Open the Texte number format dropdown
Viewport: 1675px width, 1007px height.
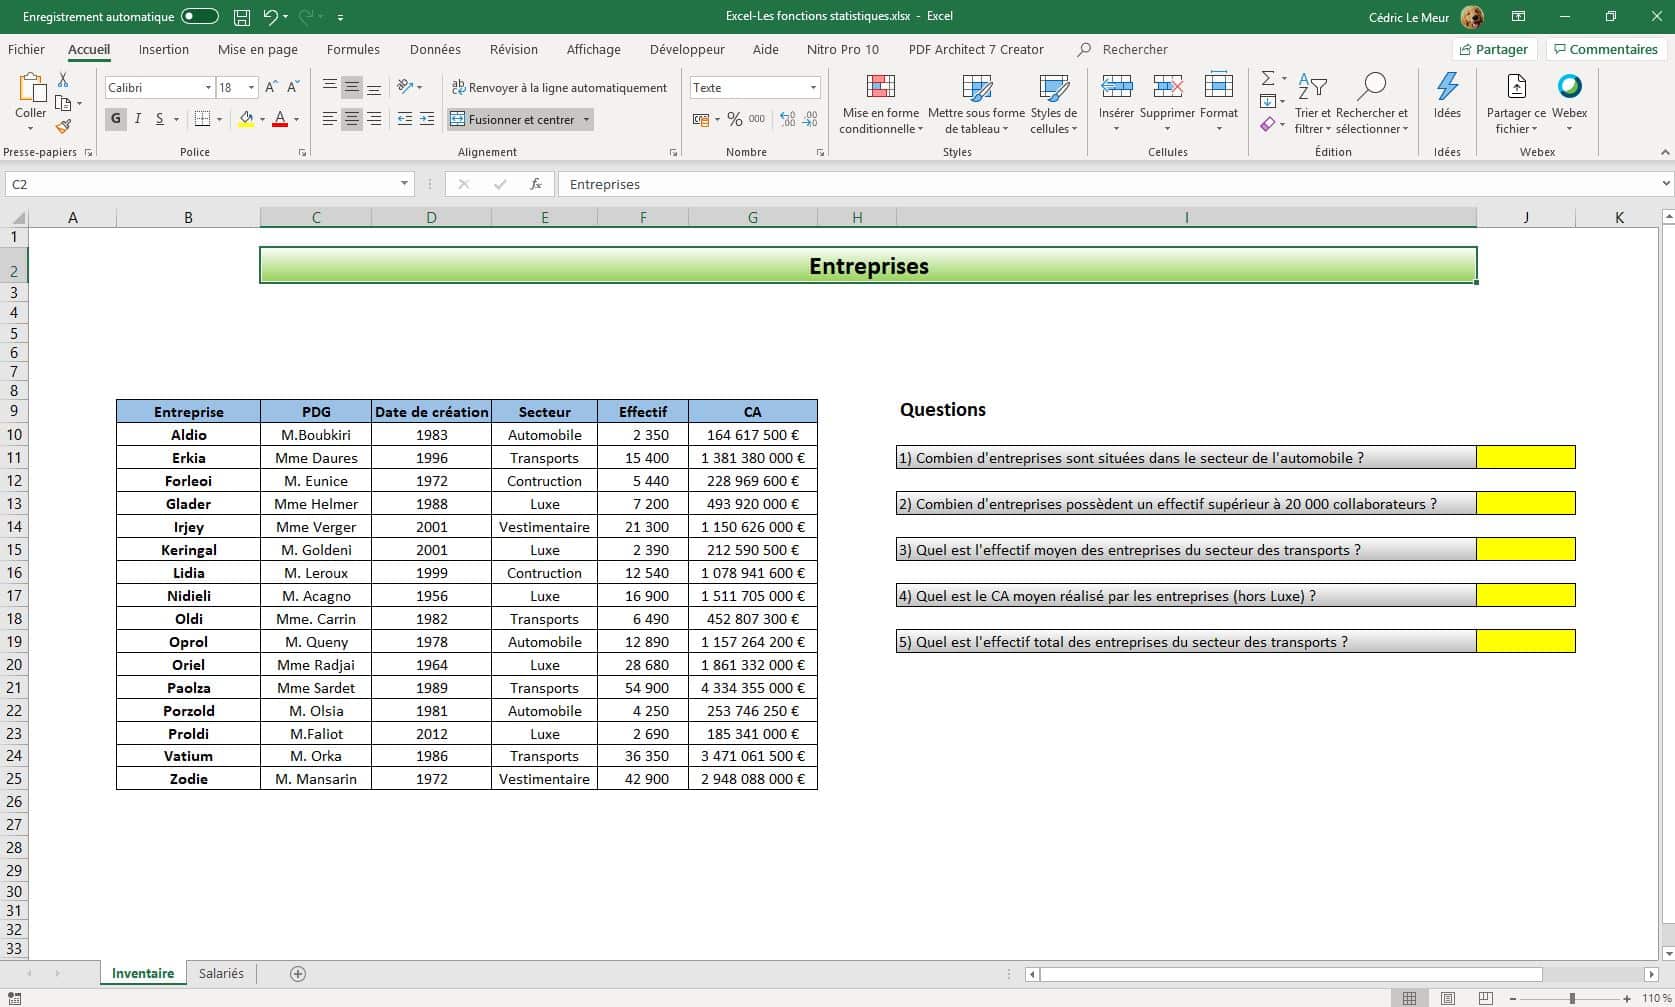[x=813, y=87]
